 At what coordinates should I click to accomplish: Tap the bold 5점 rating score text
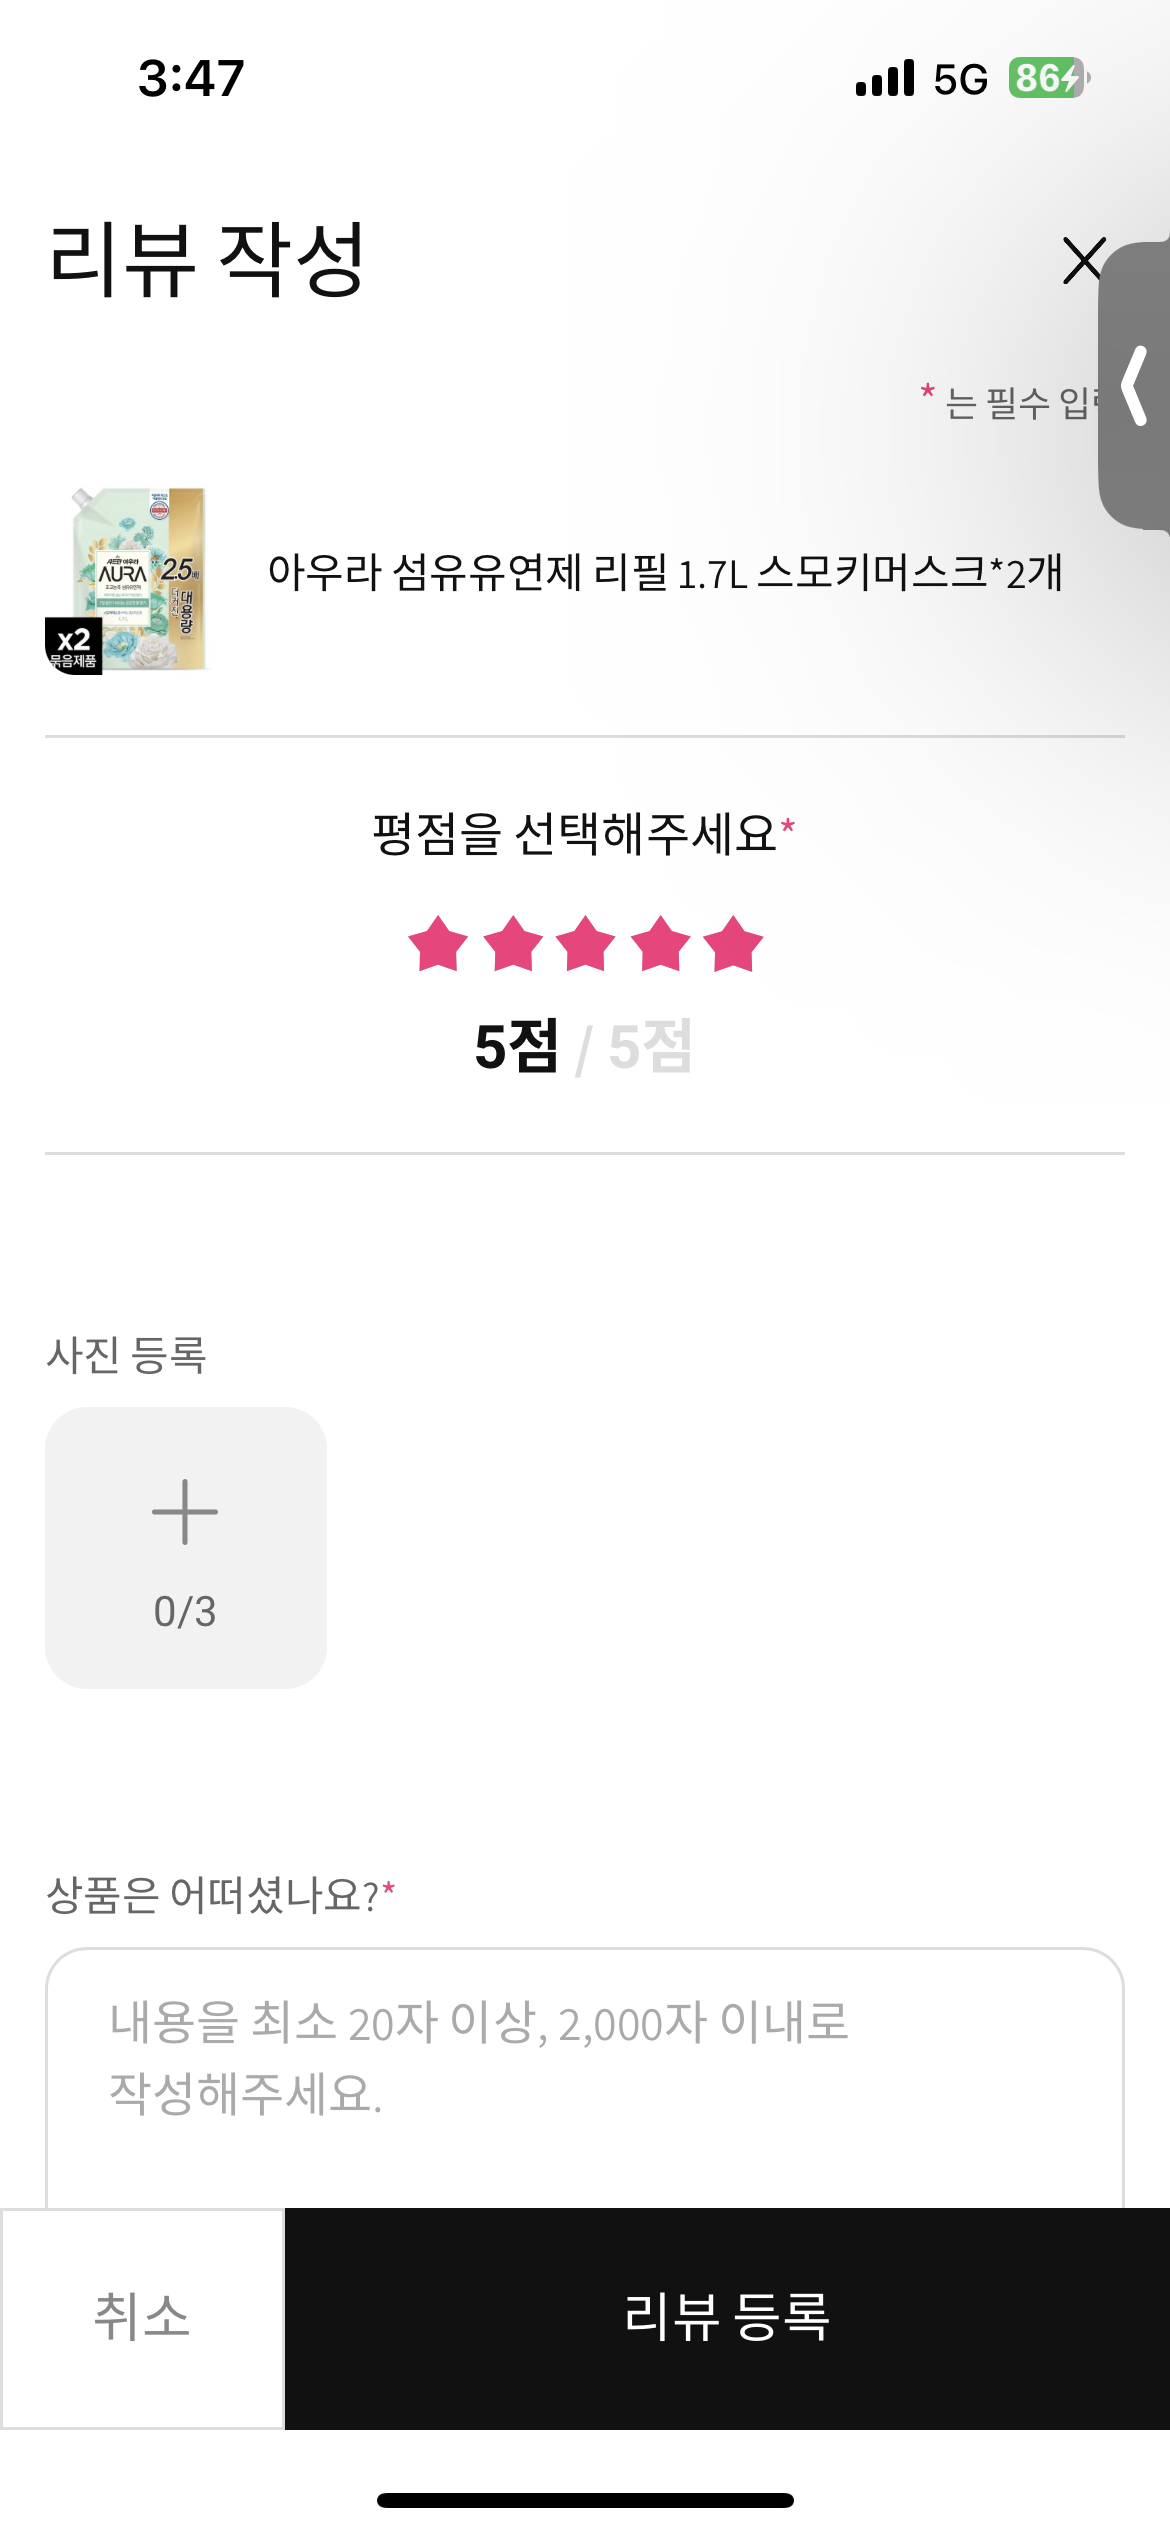tap(516, 1047)
